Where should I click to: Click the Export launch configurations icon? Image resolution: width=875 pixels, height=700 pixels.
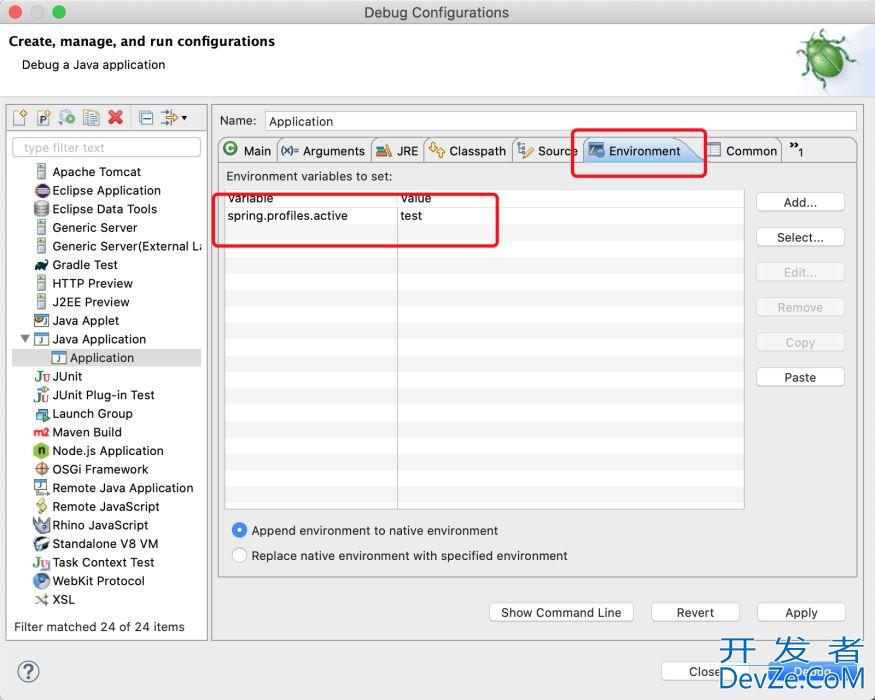pyautogui.click(x=67, y=118)
